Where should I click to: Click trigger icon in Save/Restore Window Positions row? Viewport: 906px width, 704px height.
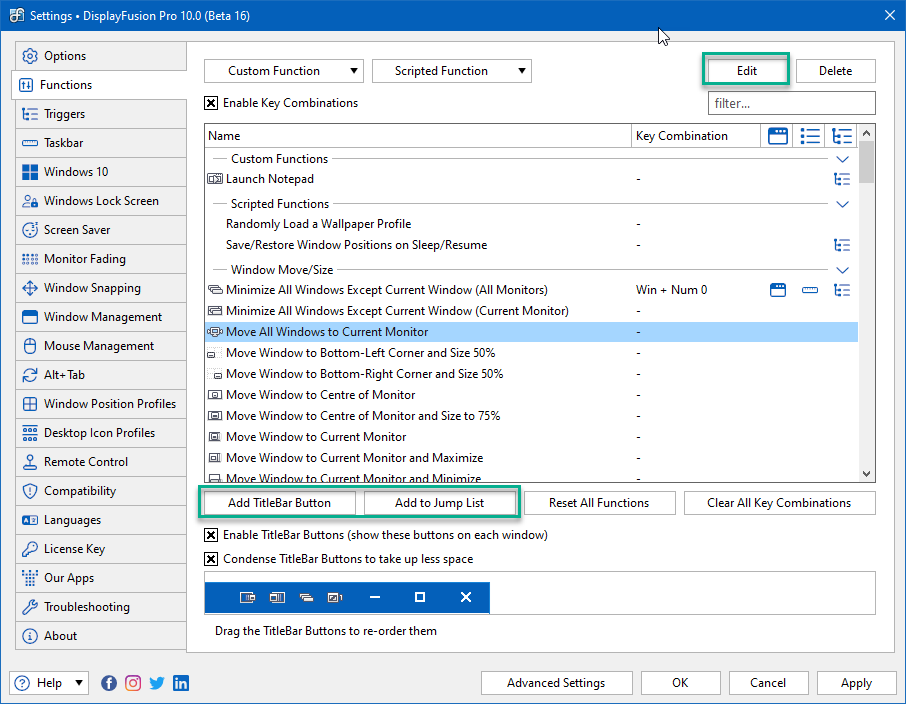pos(842,245)
